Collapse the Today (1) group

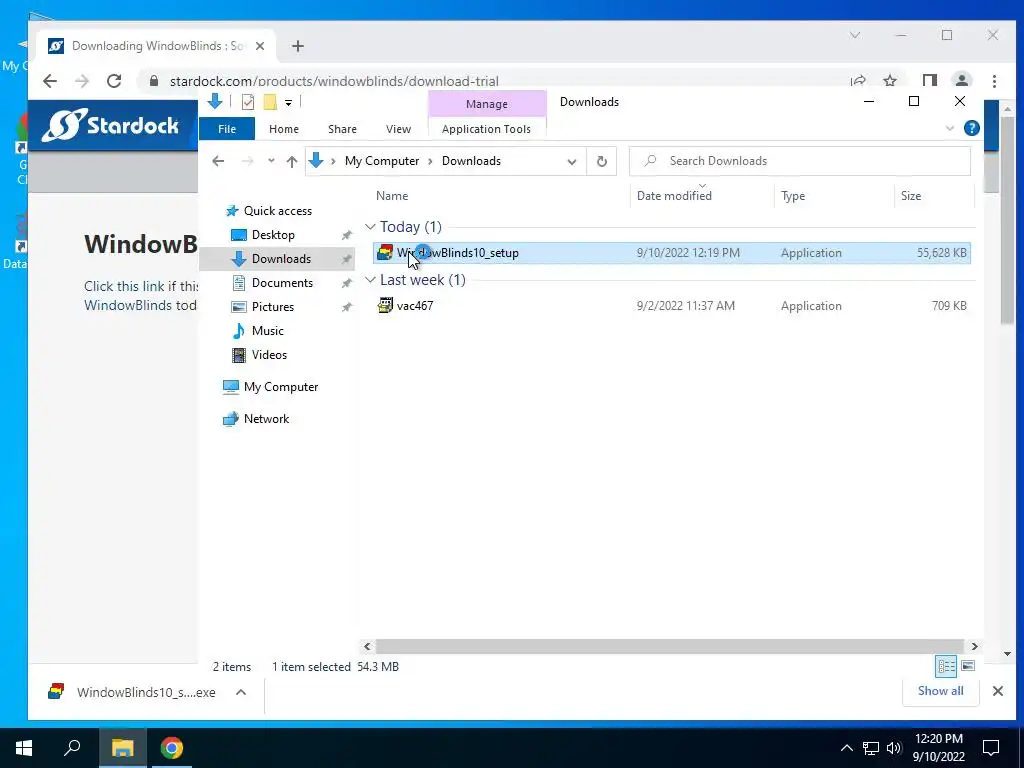pyautogui.click(x=370, y=227)
